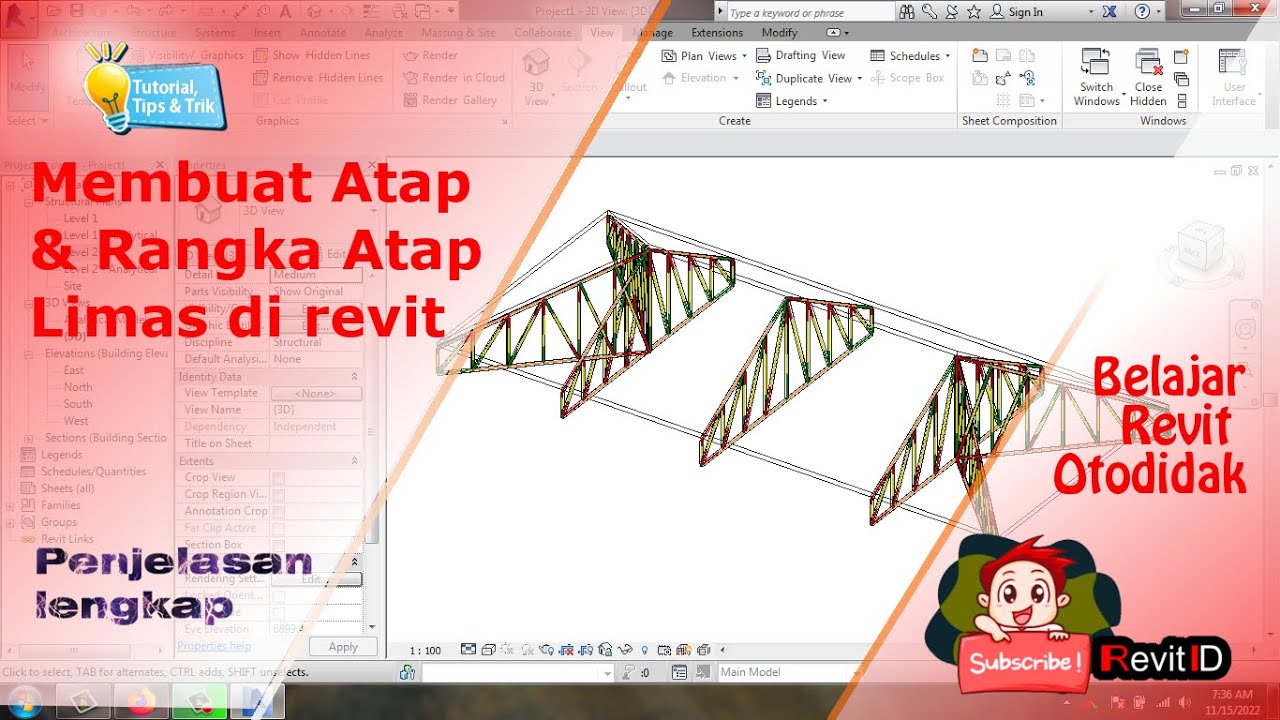Tick the Crop View checkbox
Image resolution: width=1280 pixels, height=720 pixels.
coord(279,478)
